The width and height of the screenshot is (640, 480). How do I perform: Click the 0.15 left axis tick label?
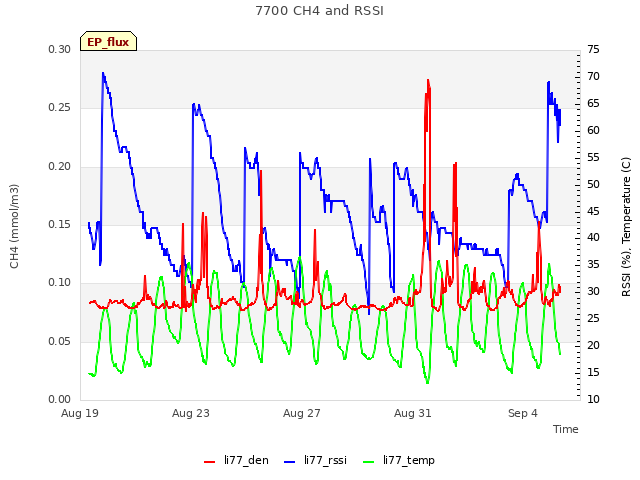[60, 224]
